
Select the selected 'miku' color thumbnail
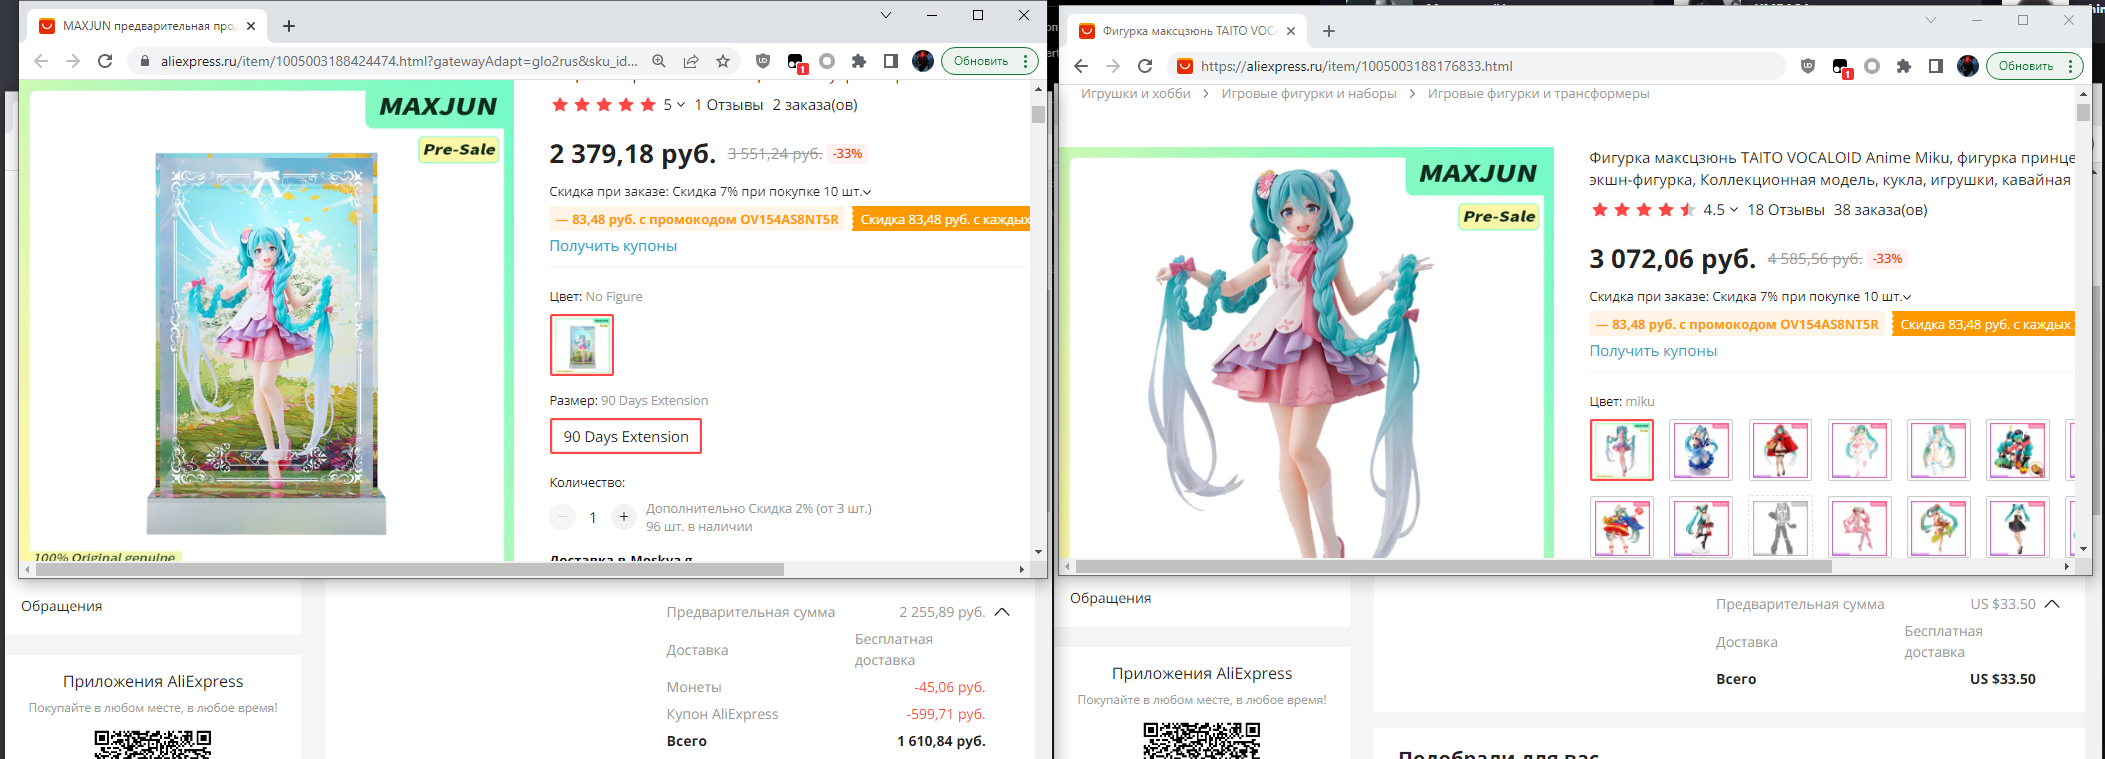pyautogui.click(x=1621, y=450)
